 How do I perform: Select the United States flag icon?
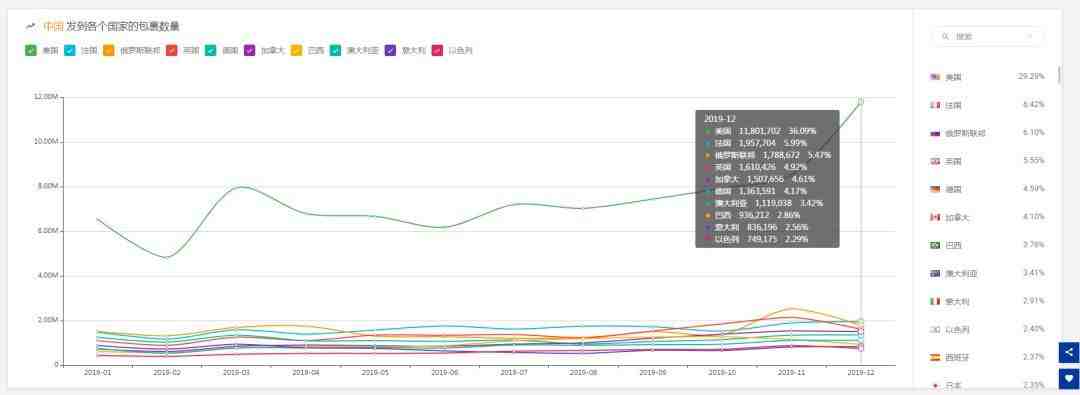(x=935, y=77)
